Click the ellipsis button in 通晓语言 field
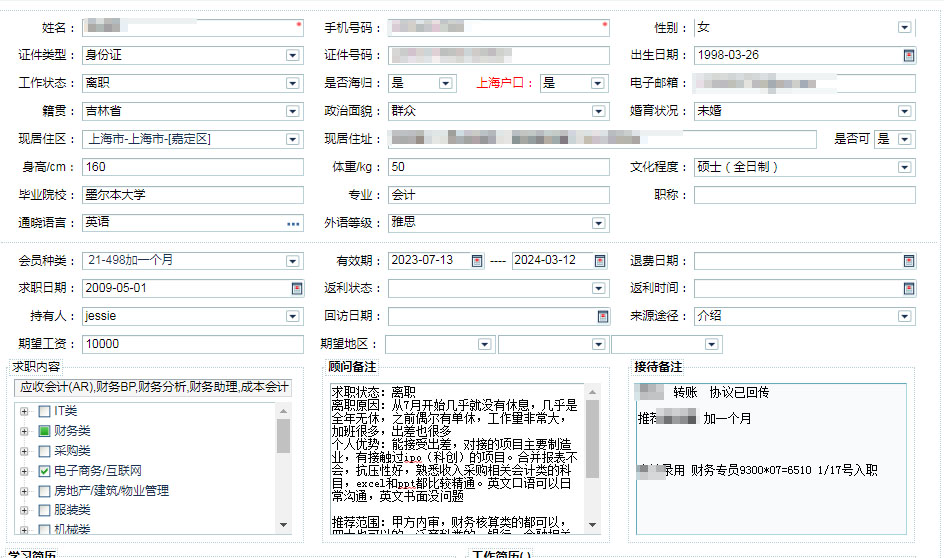Image resolution: width=944 pixels, height=558 pixels. [293, 224]
